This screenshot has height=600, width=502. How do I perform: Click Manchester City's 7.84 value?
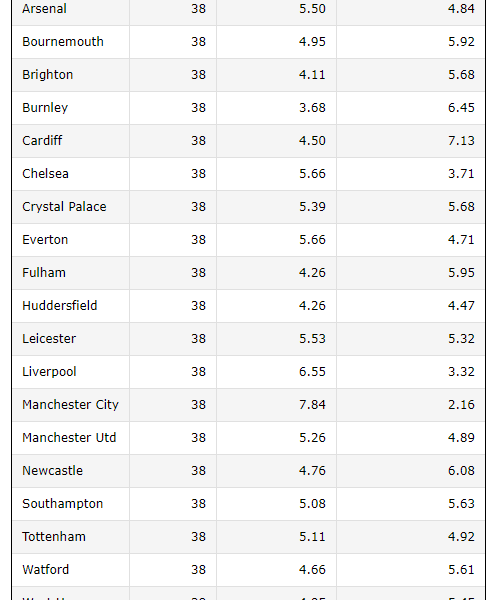(312, 404)
